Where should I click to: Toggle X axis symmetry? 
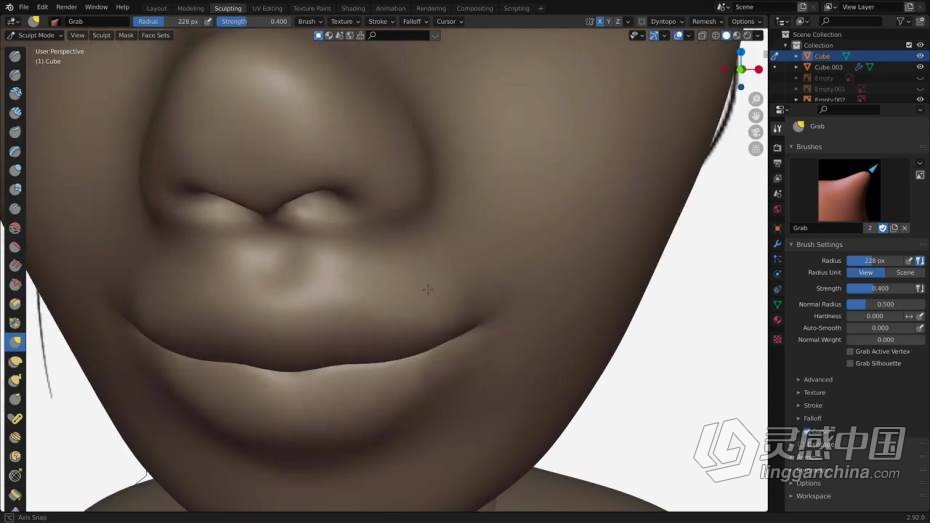click(x=600, y=21)
